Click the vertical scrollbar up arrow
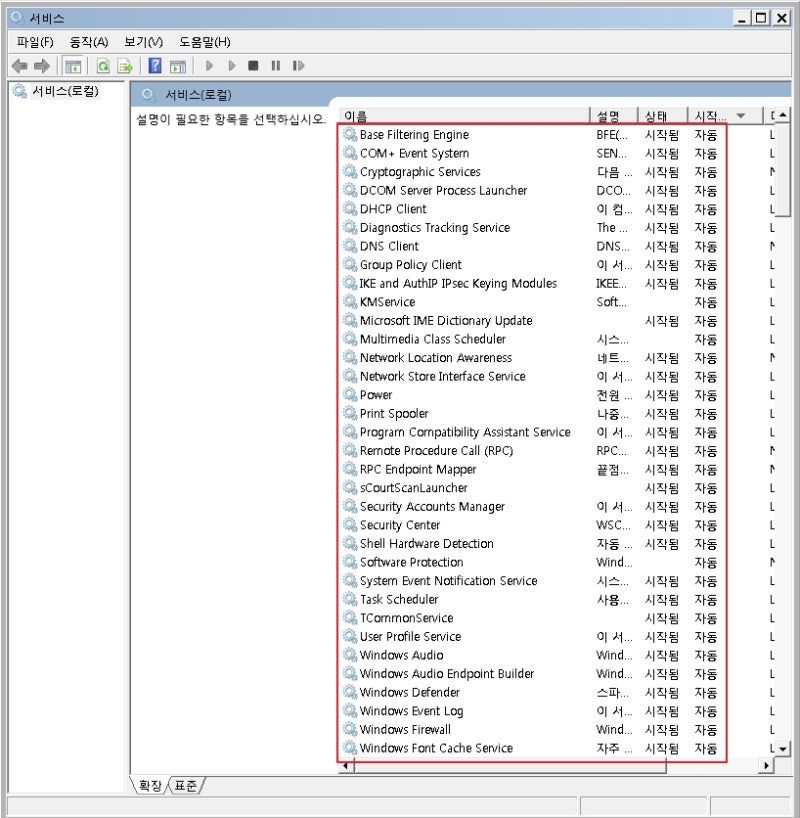The height and width of the screenshot is (818, 800). click(782, 115)
